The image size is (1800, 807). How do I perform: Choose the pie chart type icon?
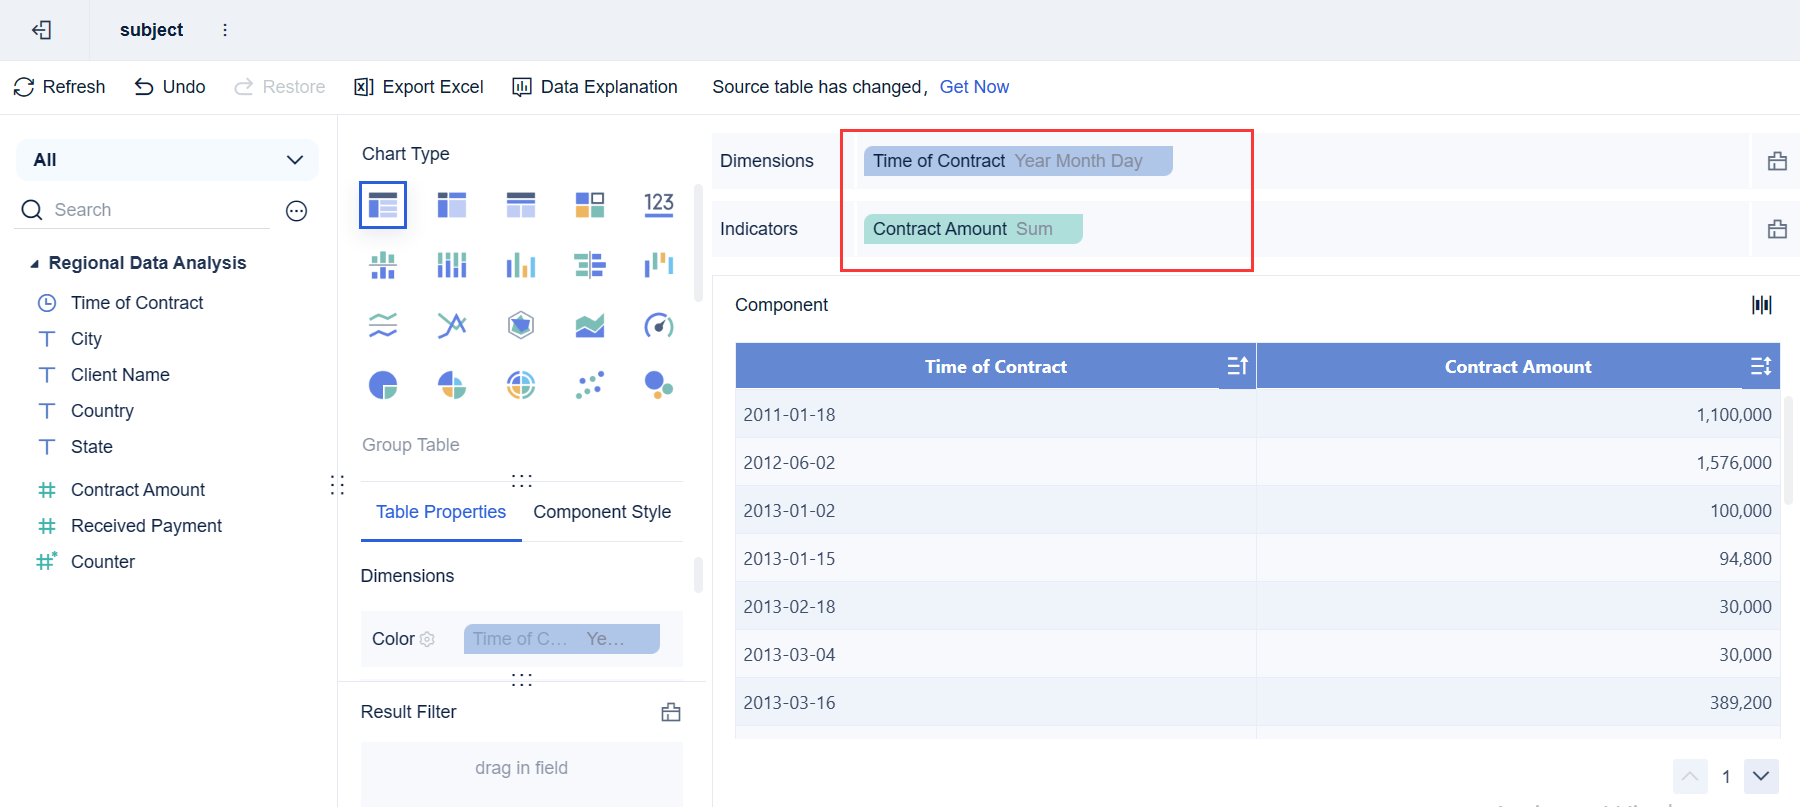click(383, 385)
